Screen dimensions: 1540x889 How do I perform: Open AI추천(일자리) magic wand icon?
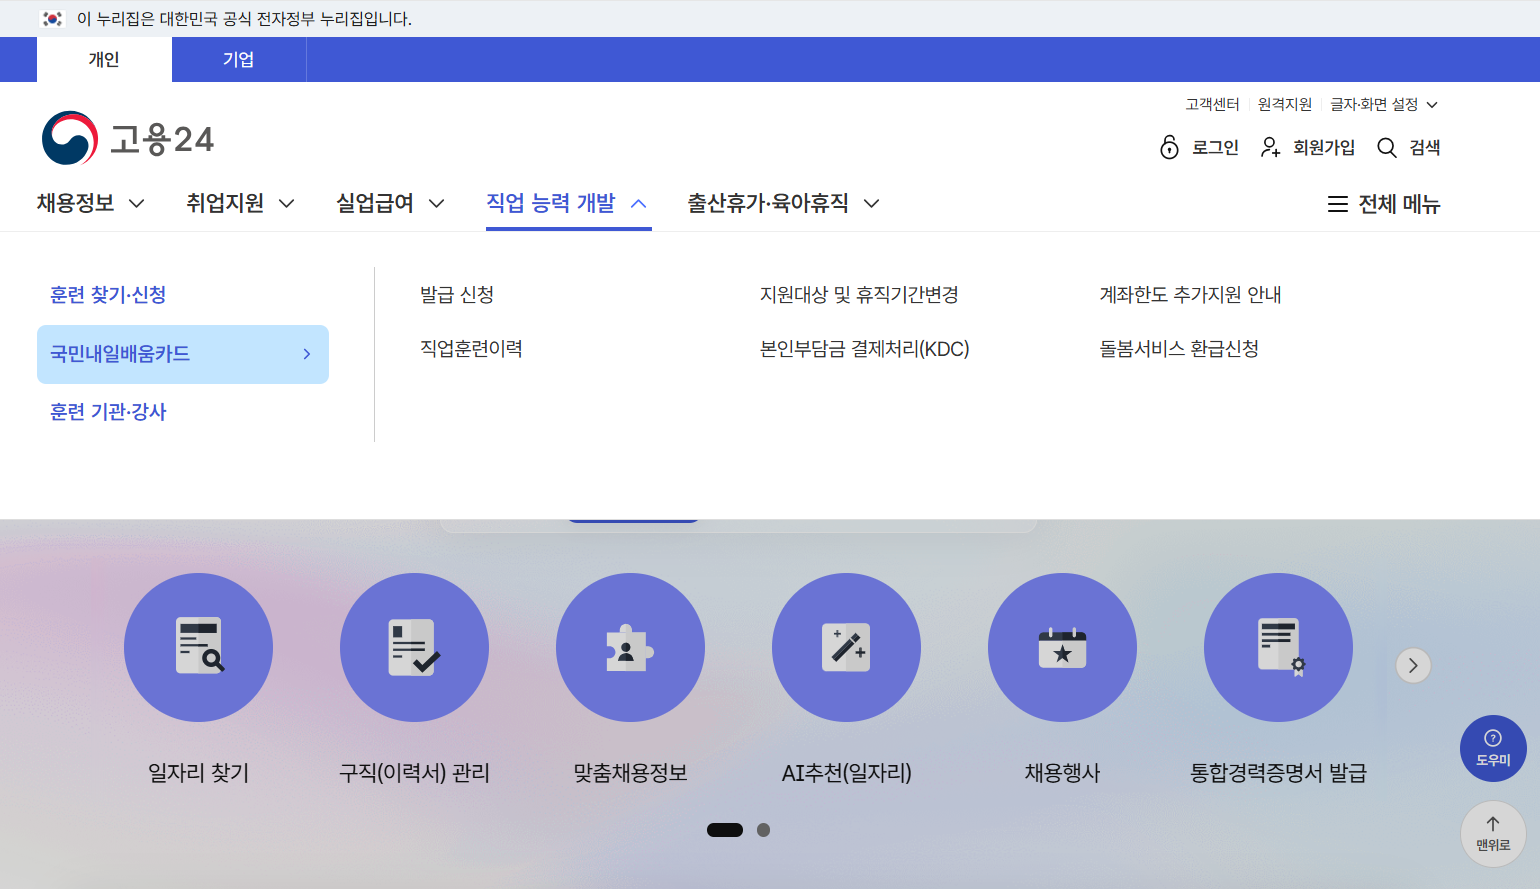pos(846,647)
